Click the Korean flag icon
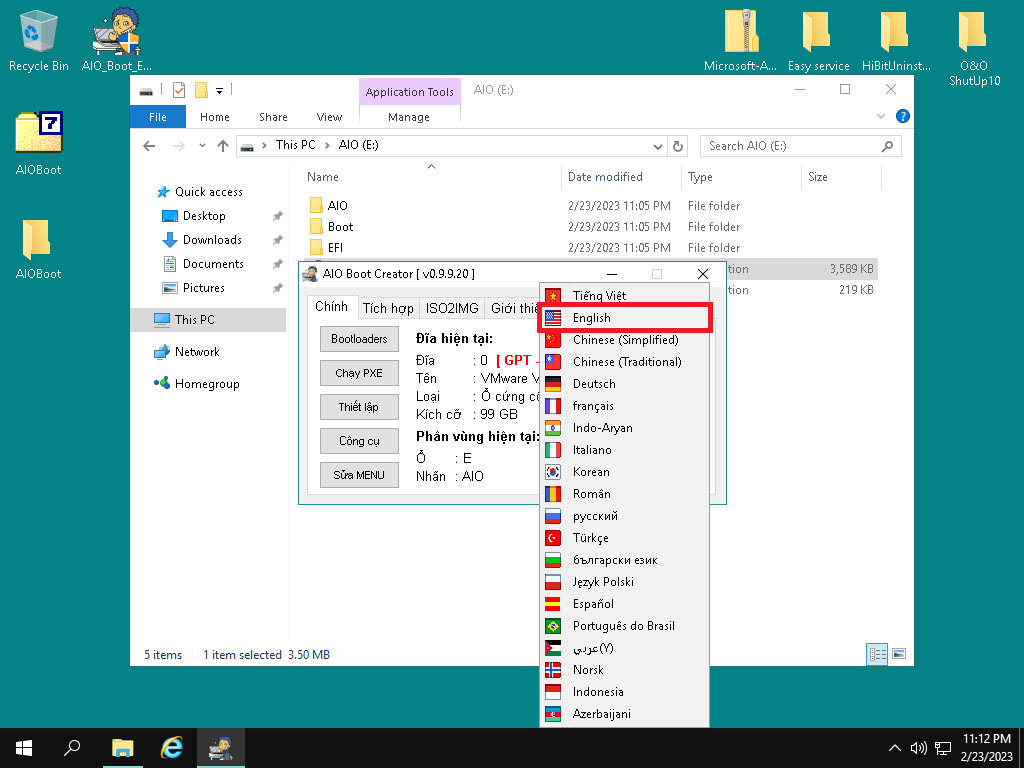 coord(553,472)
